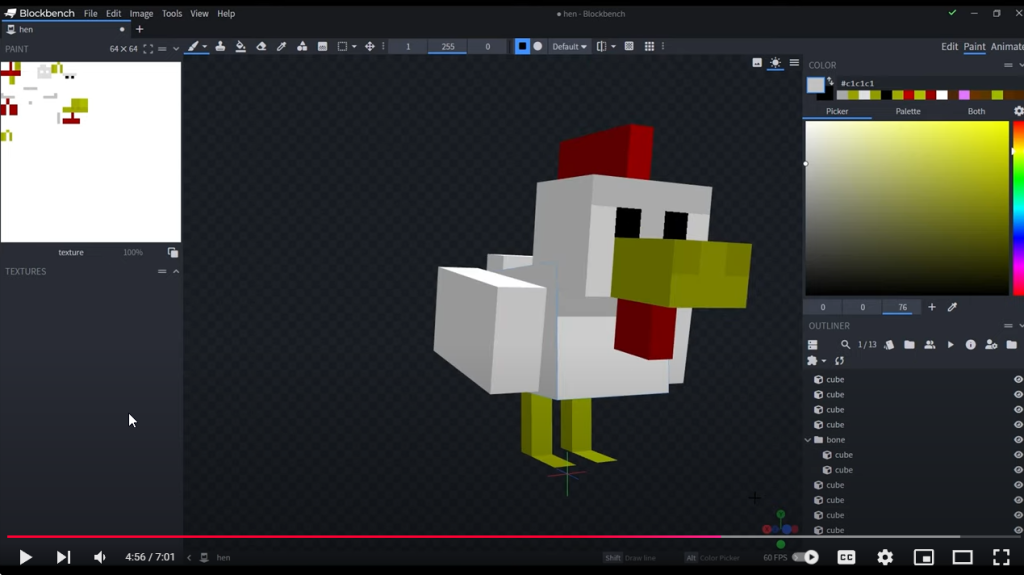Toggle visibility of the bone group

[x=1018, y=440]
